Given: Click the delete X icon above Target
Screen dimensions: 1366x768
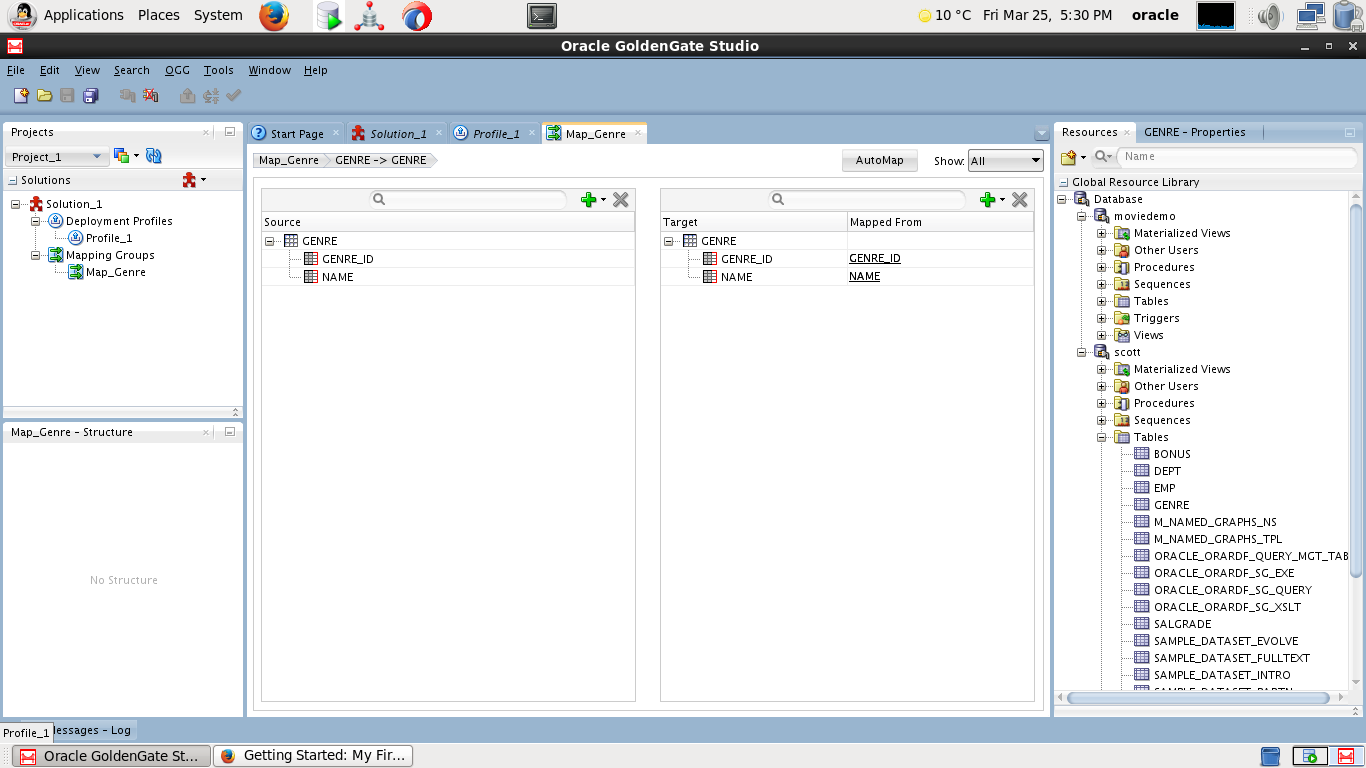Looking at the screenshot, I should click(1020, 200).
